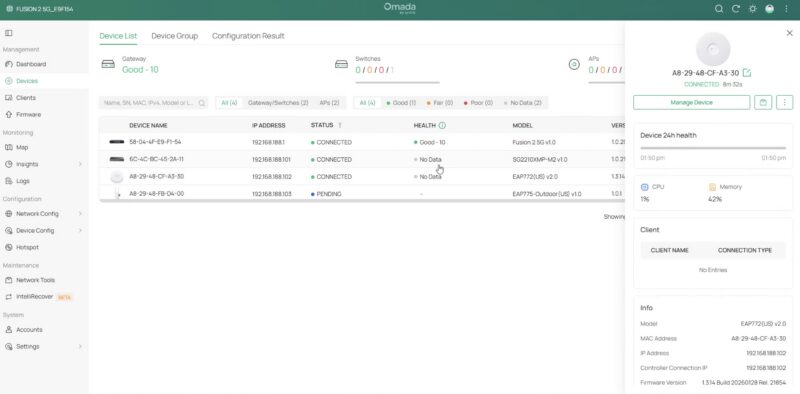Expand the Settings submenu

80,347
